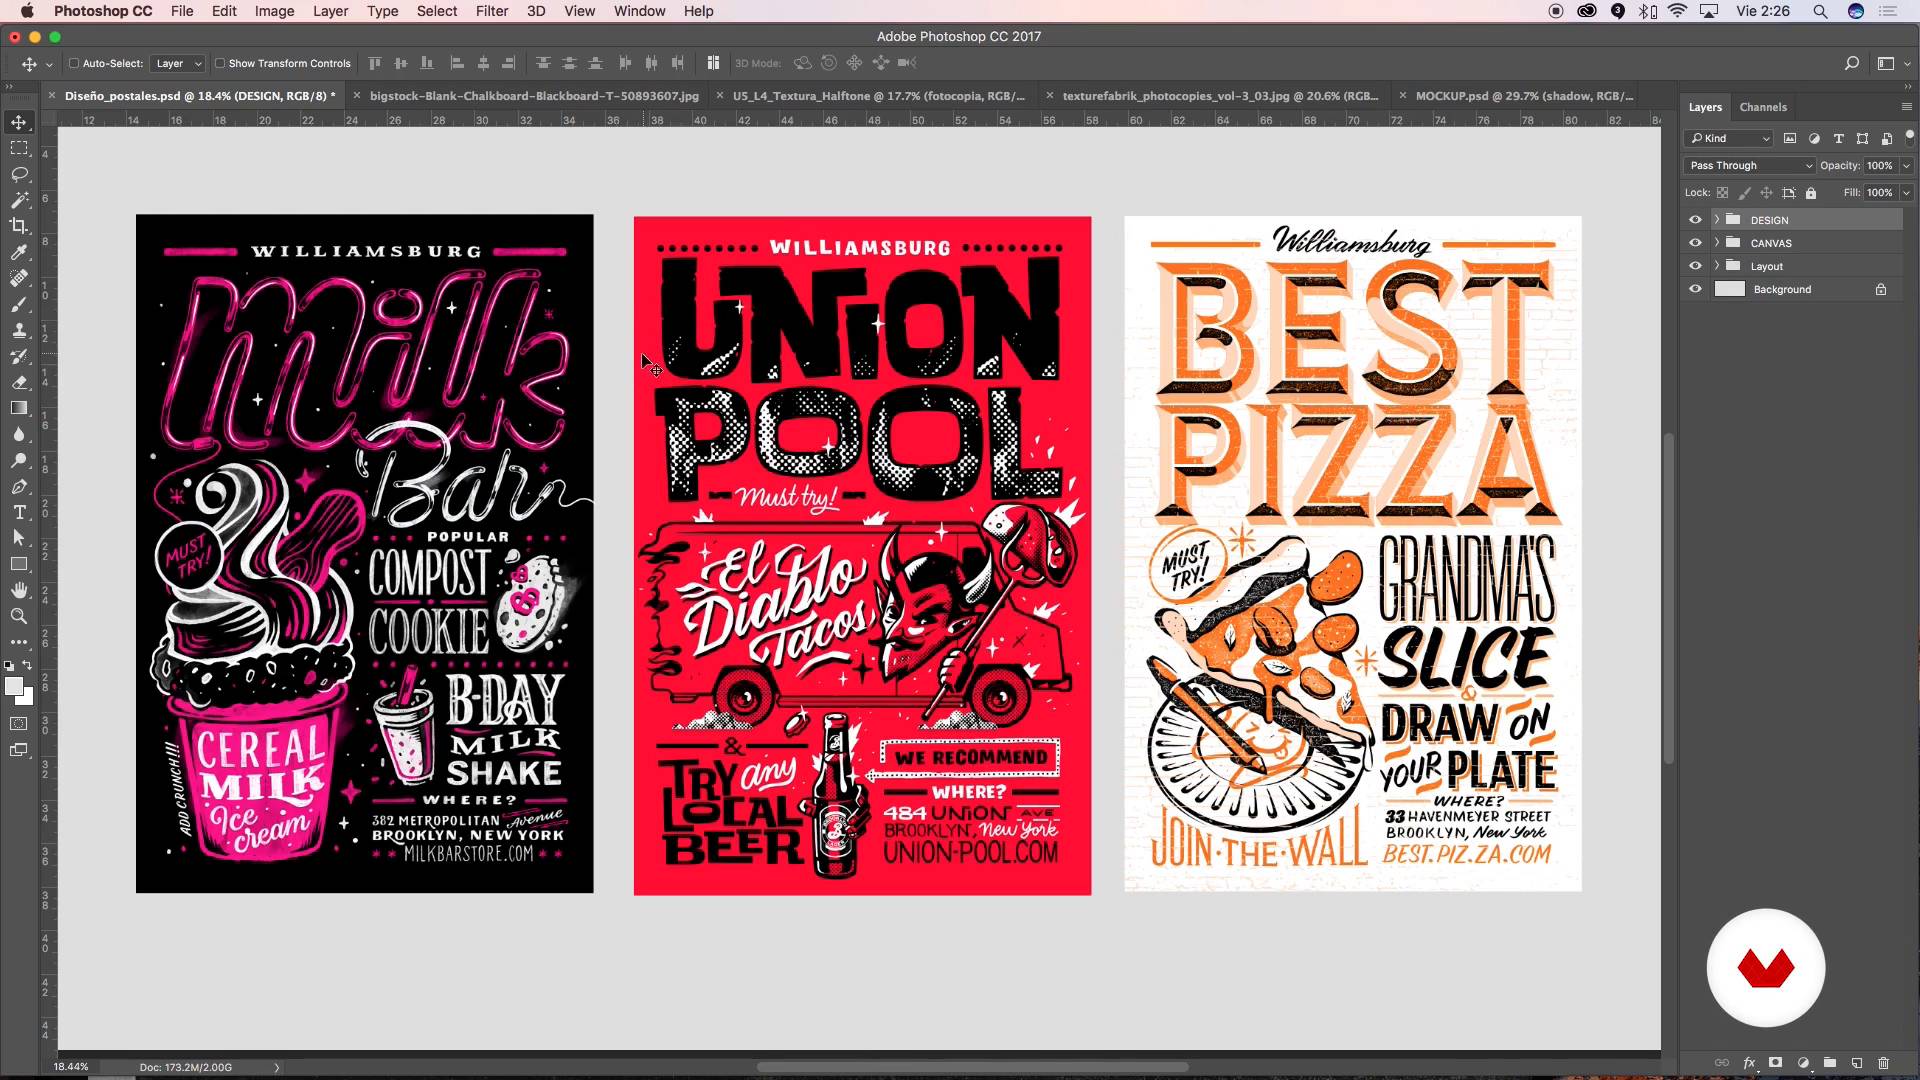Viewport: 1920px width, 1080px height.
Task: Hide the DESIGN group visibility
Action: pos(1695,220)
